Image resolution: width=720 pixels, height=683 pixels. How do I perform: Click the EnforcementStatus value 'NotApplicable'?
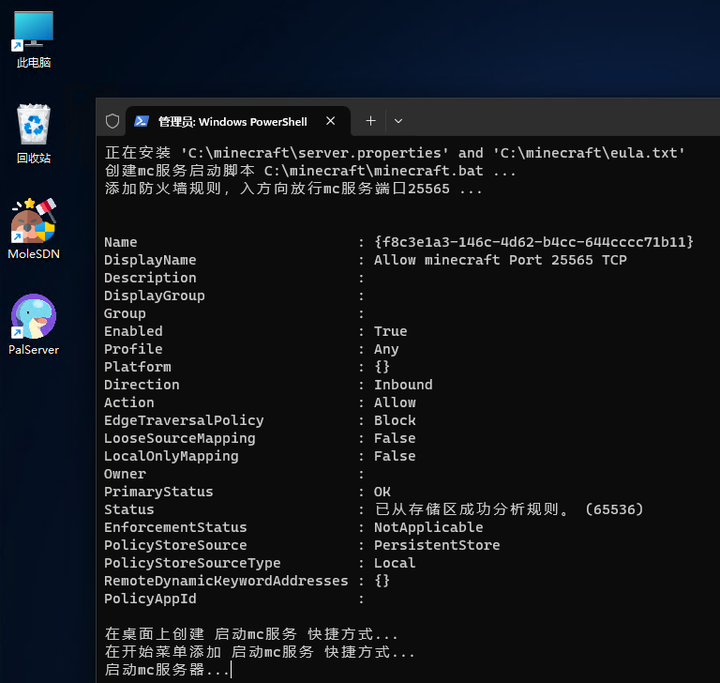coord(428,527)
